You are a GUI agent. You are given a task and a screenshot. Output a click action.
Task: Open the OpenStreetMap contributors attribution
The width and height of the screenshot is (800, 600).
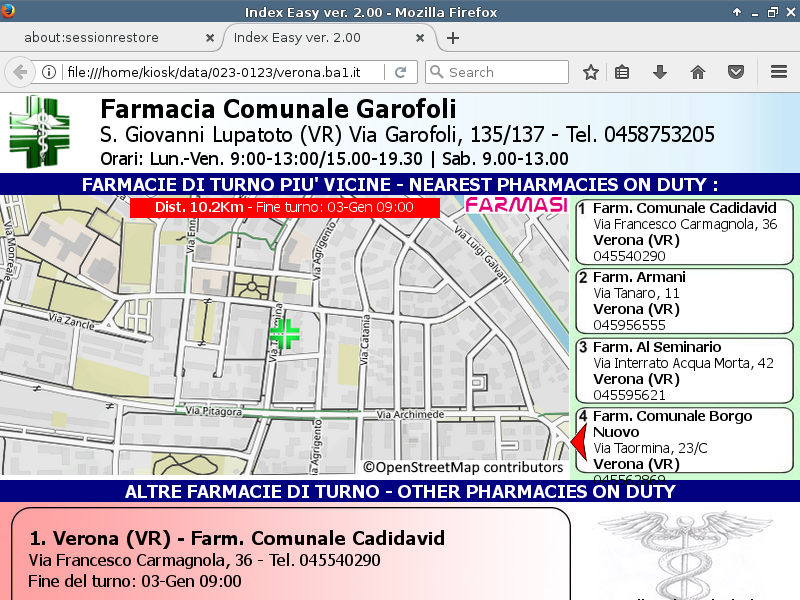point(463,467)
